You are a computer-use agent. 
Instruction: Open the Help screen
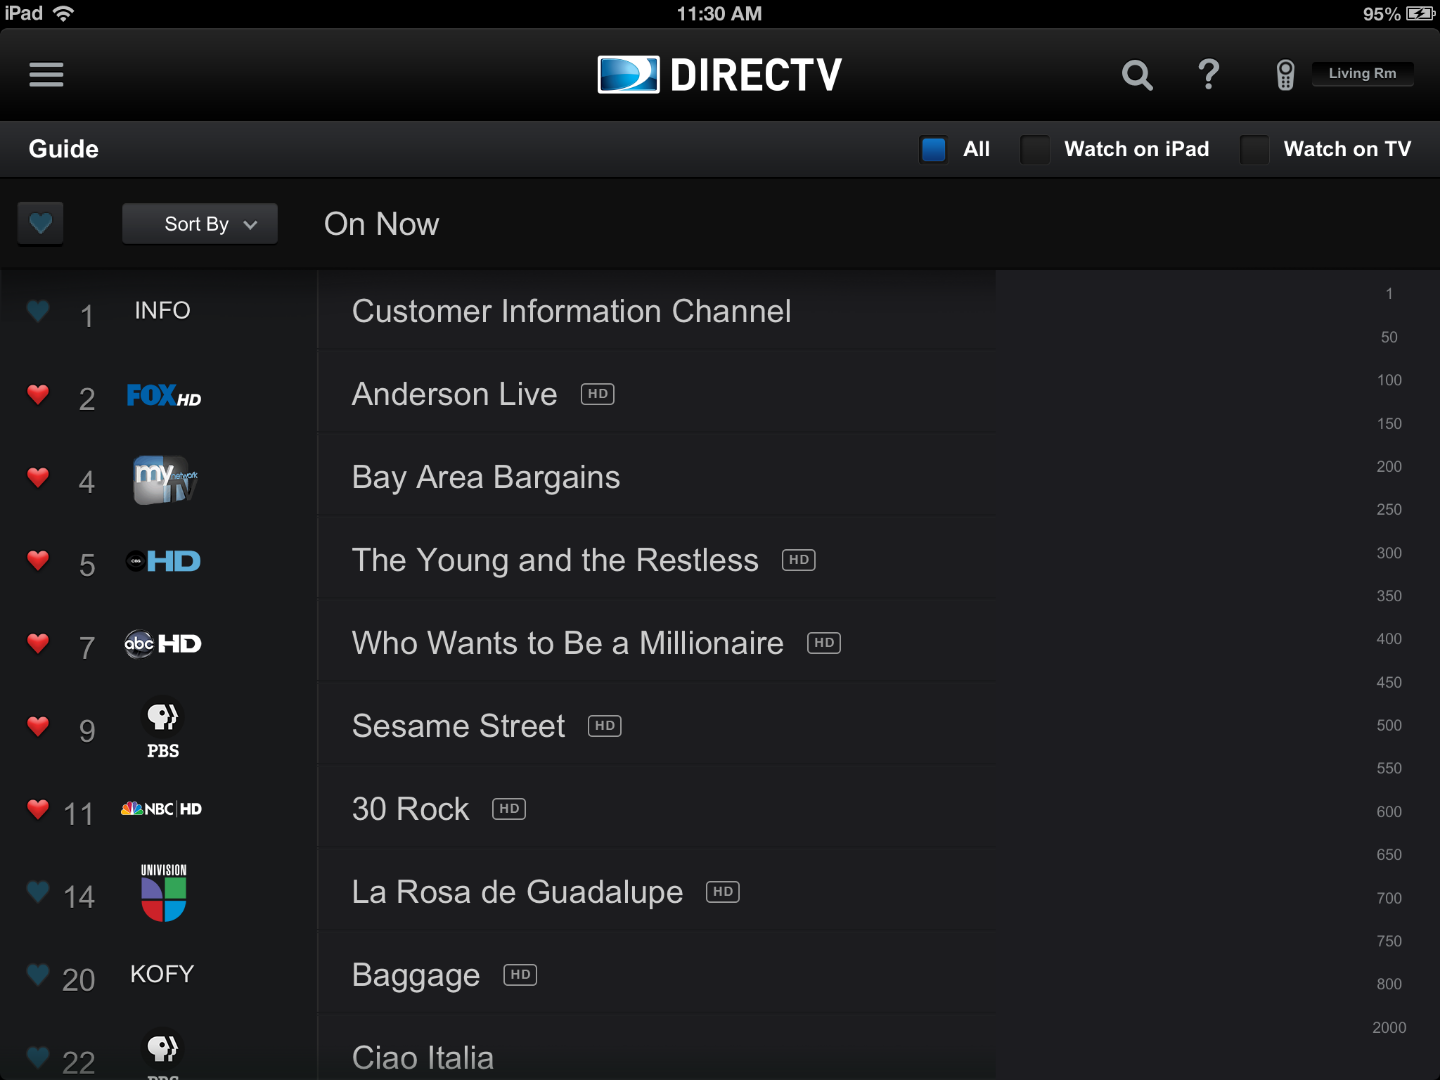(x=1209, y=74)
